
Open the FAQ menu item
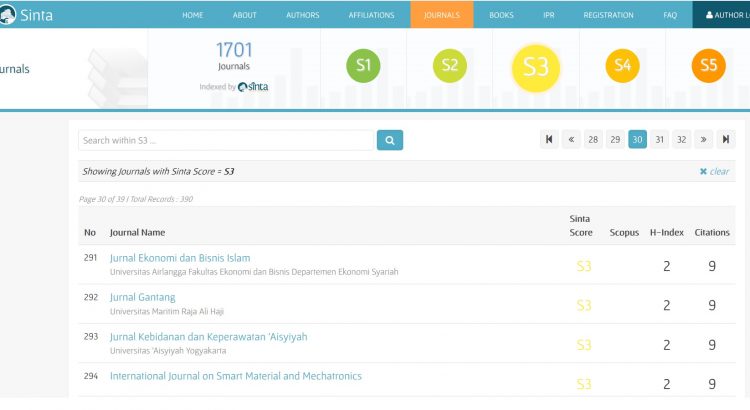pos(670,15)
